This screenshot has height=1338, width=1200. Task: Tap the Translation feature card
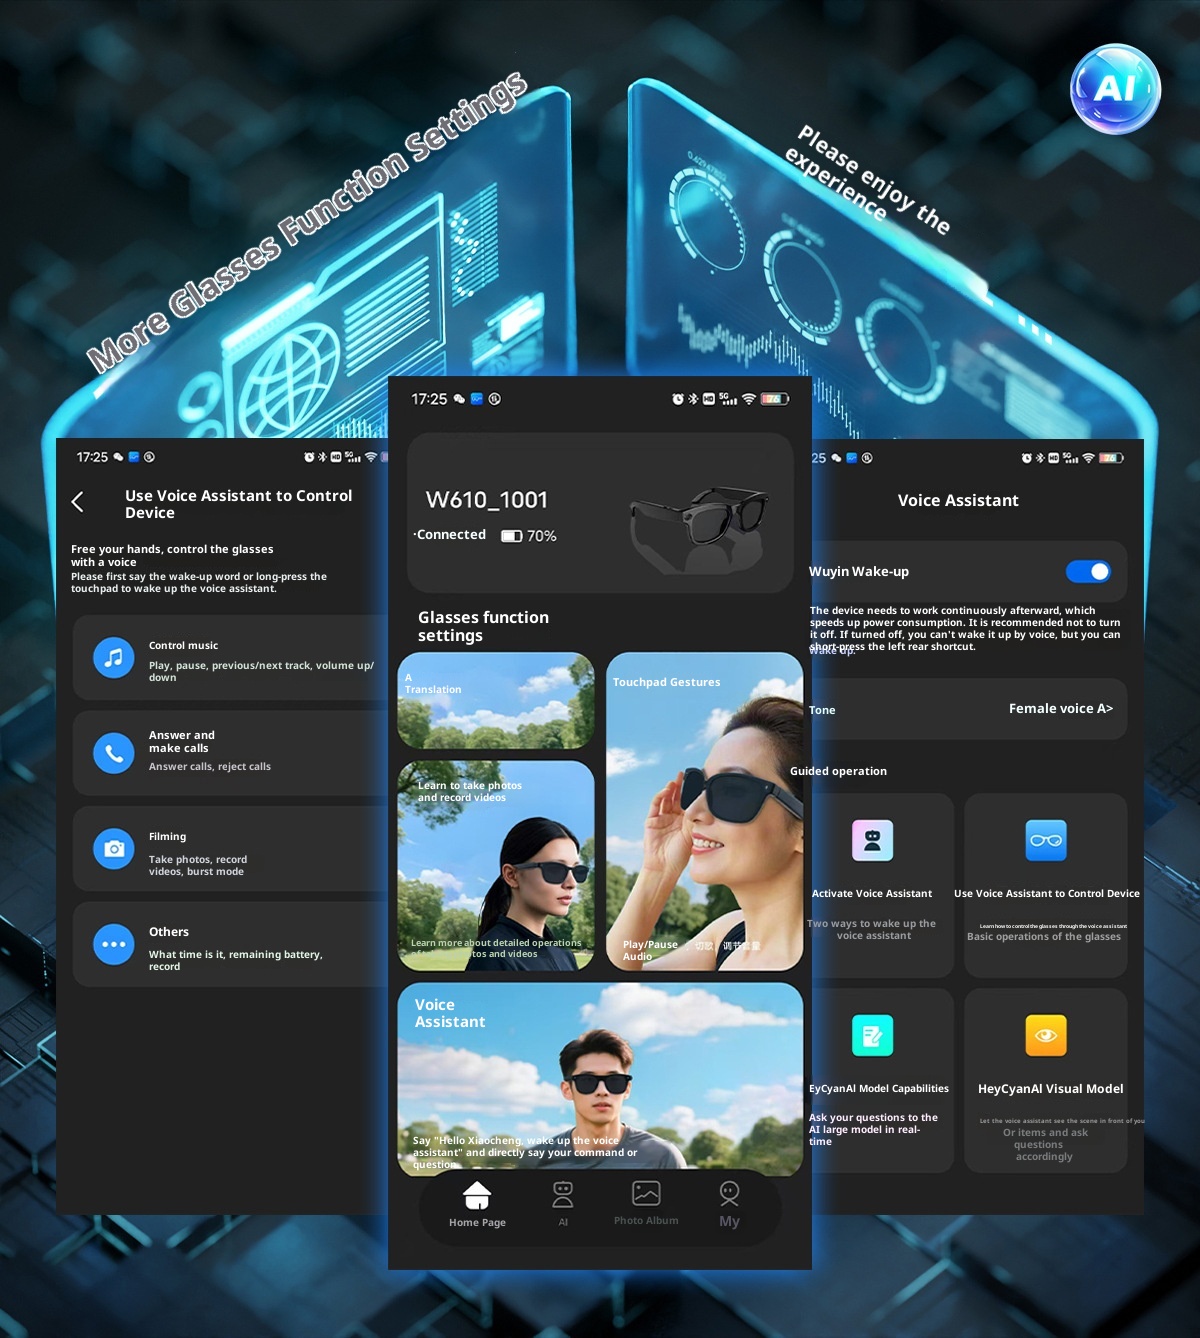pos(496,701)
